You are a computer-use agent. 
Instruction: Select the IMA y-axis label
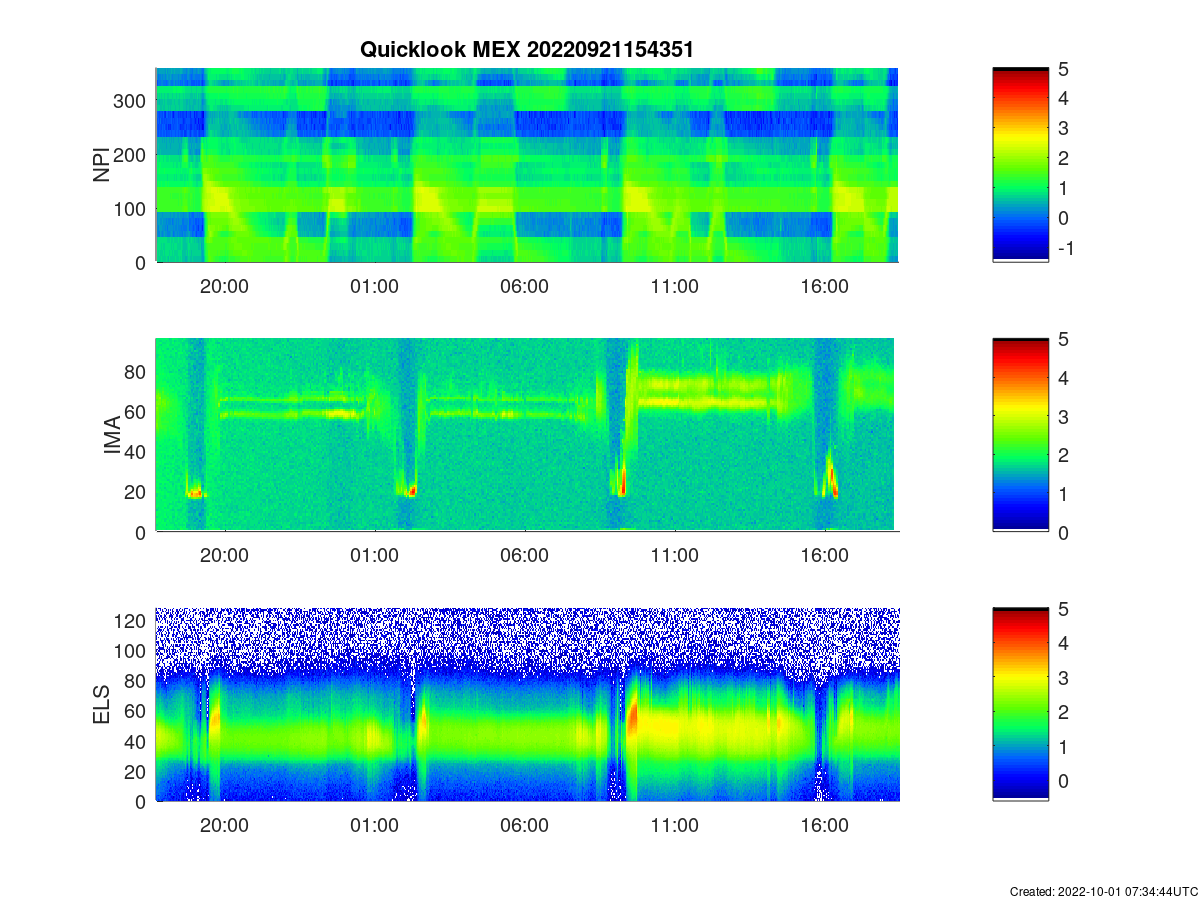(112, 436)
